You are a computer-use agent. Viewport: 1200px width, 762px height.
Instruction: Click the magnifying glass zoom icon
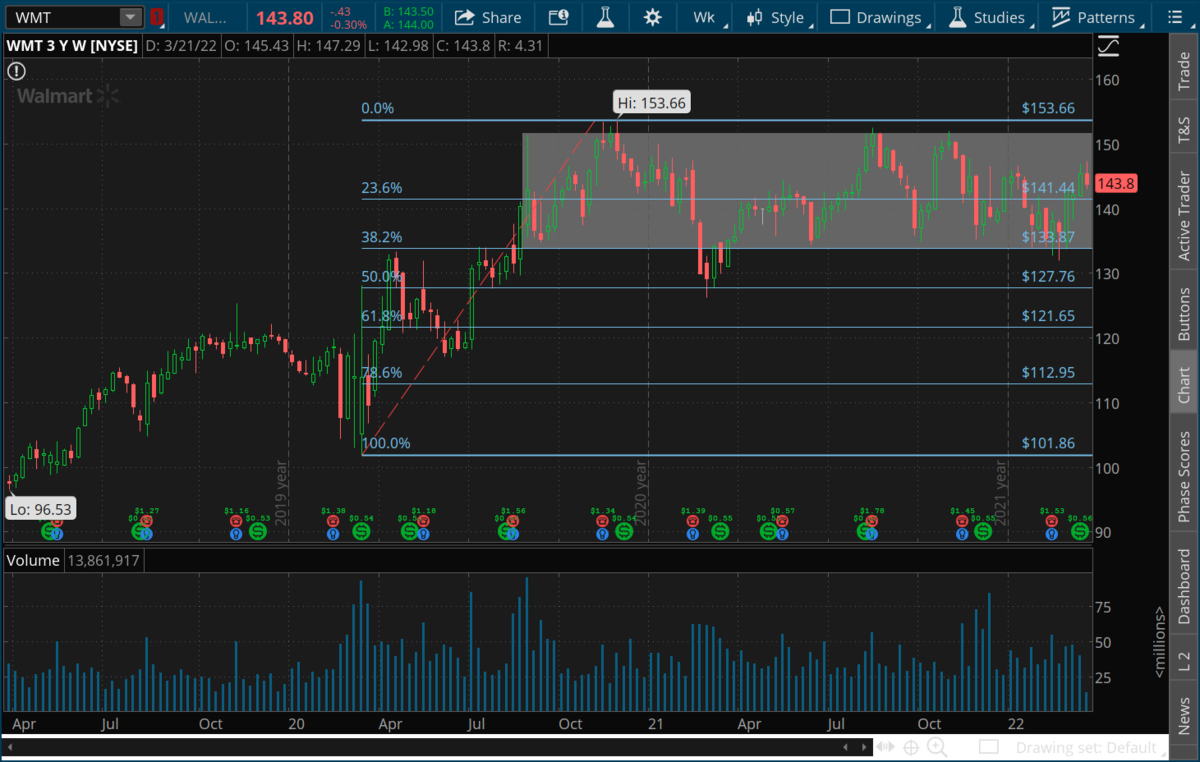937,747
